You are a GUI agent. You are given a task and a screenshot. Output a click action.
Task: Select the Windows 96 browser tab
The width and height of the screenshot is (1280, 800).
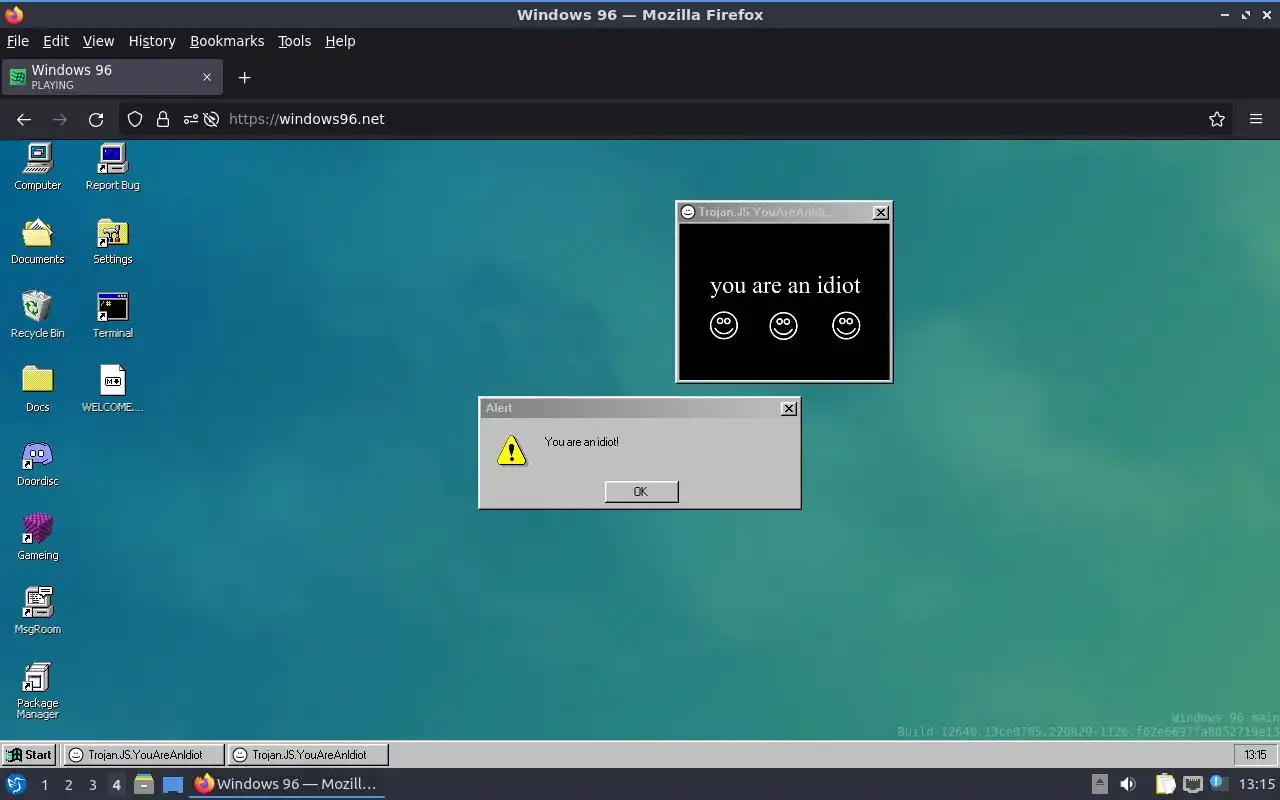click(x=111, y=77)
